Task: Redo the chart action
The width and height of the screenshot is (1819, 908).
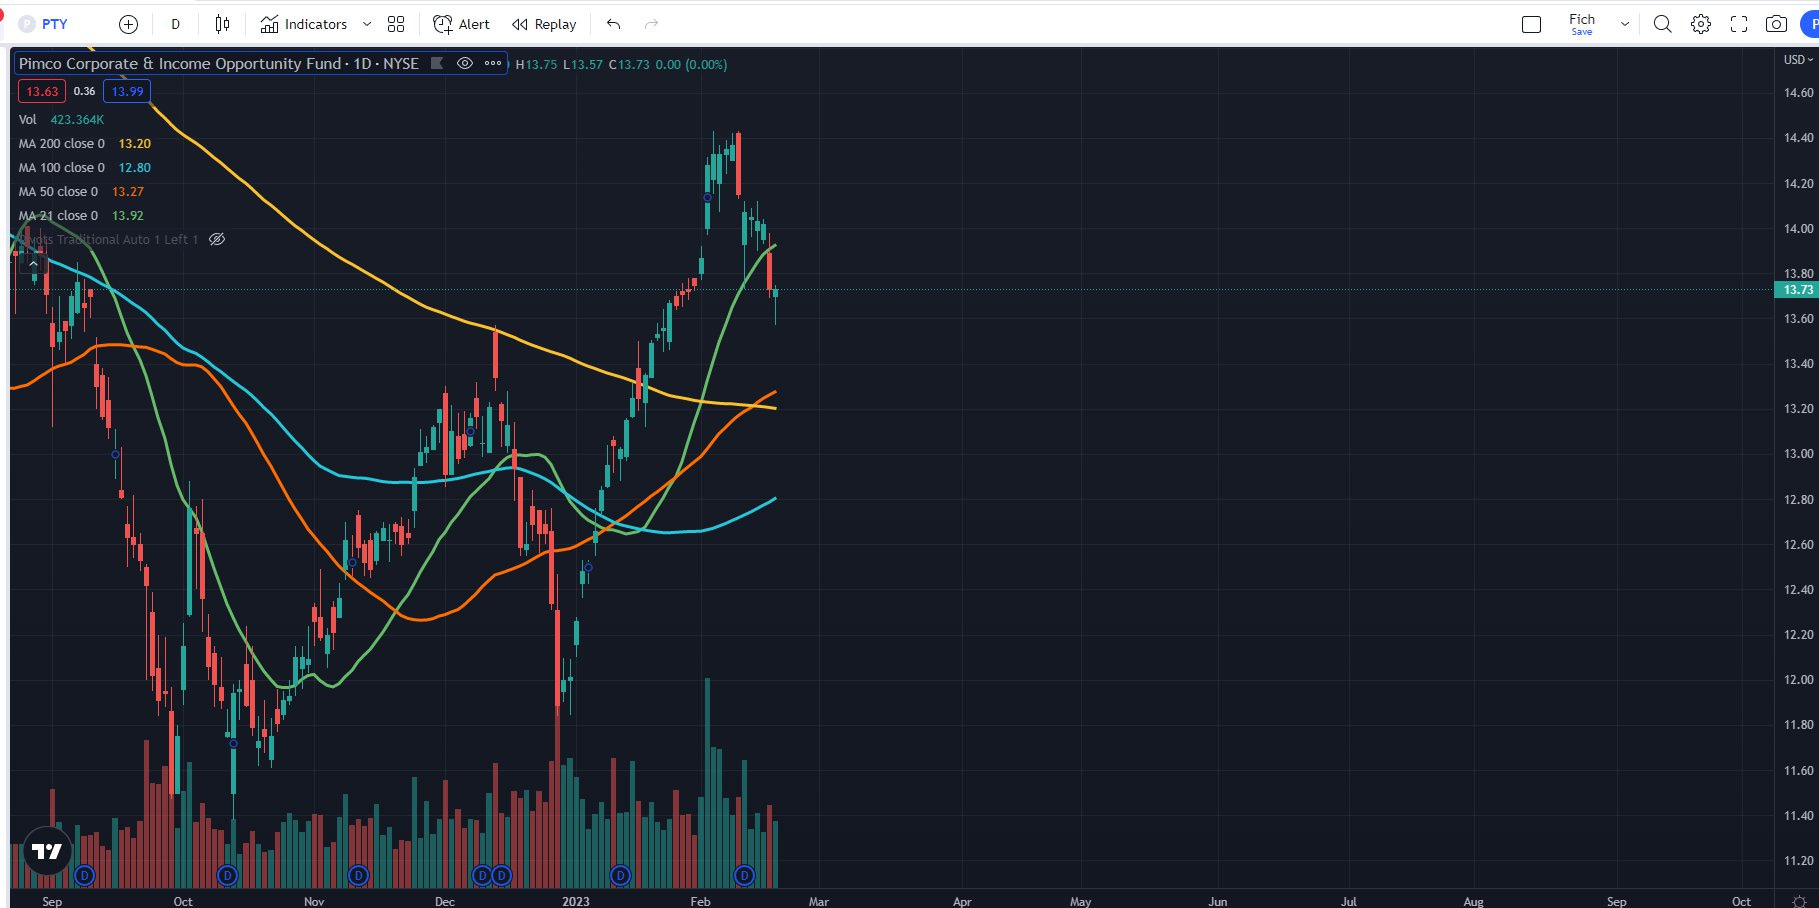Action: coord(651,24)
